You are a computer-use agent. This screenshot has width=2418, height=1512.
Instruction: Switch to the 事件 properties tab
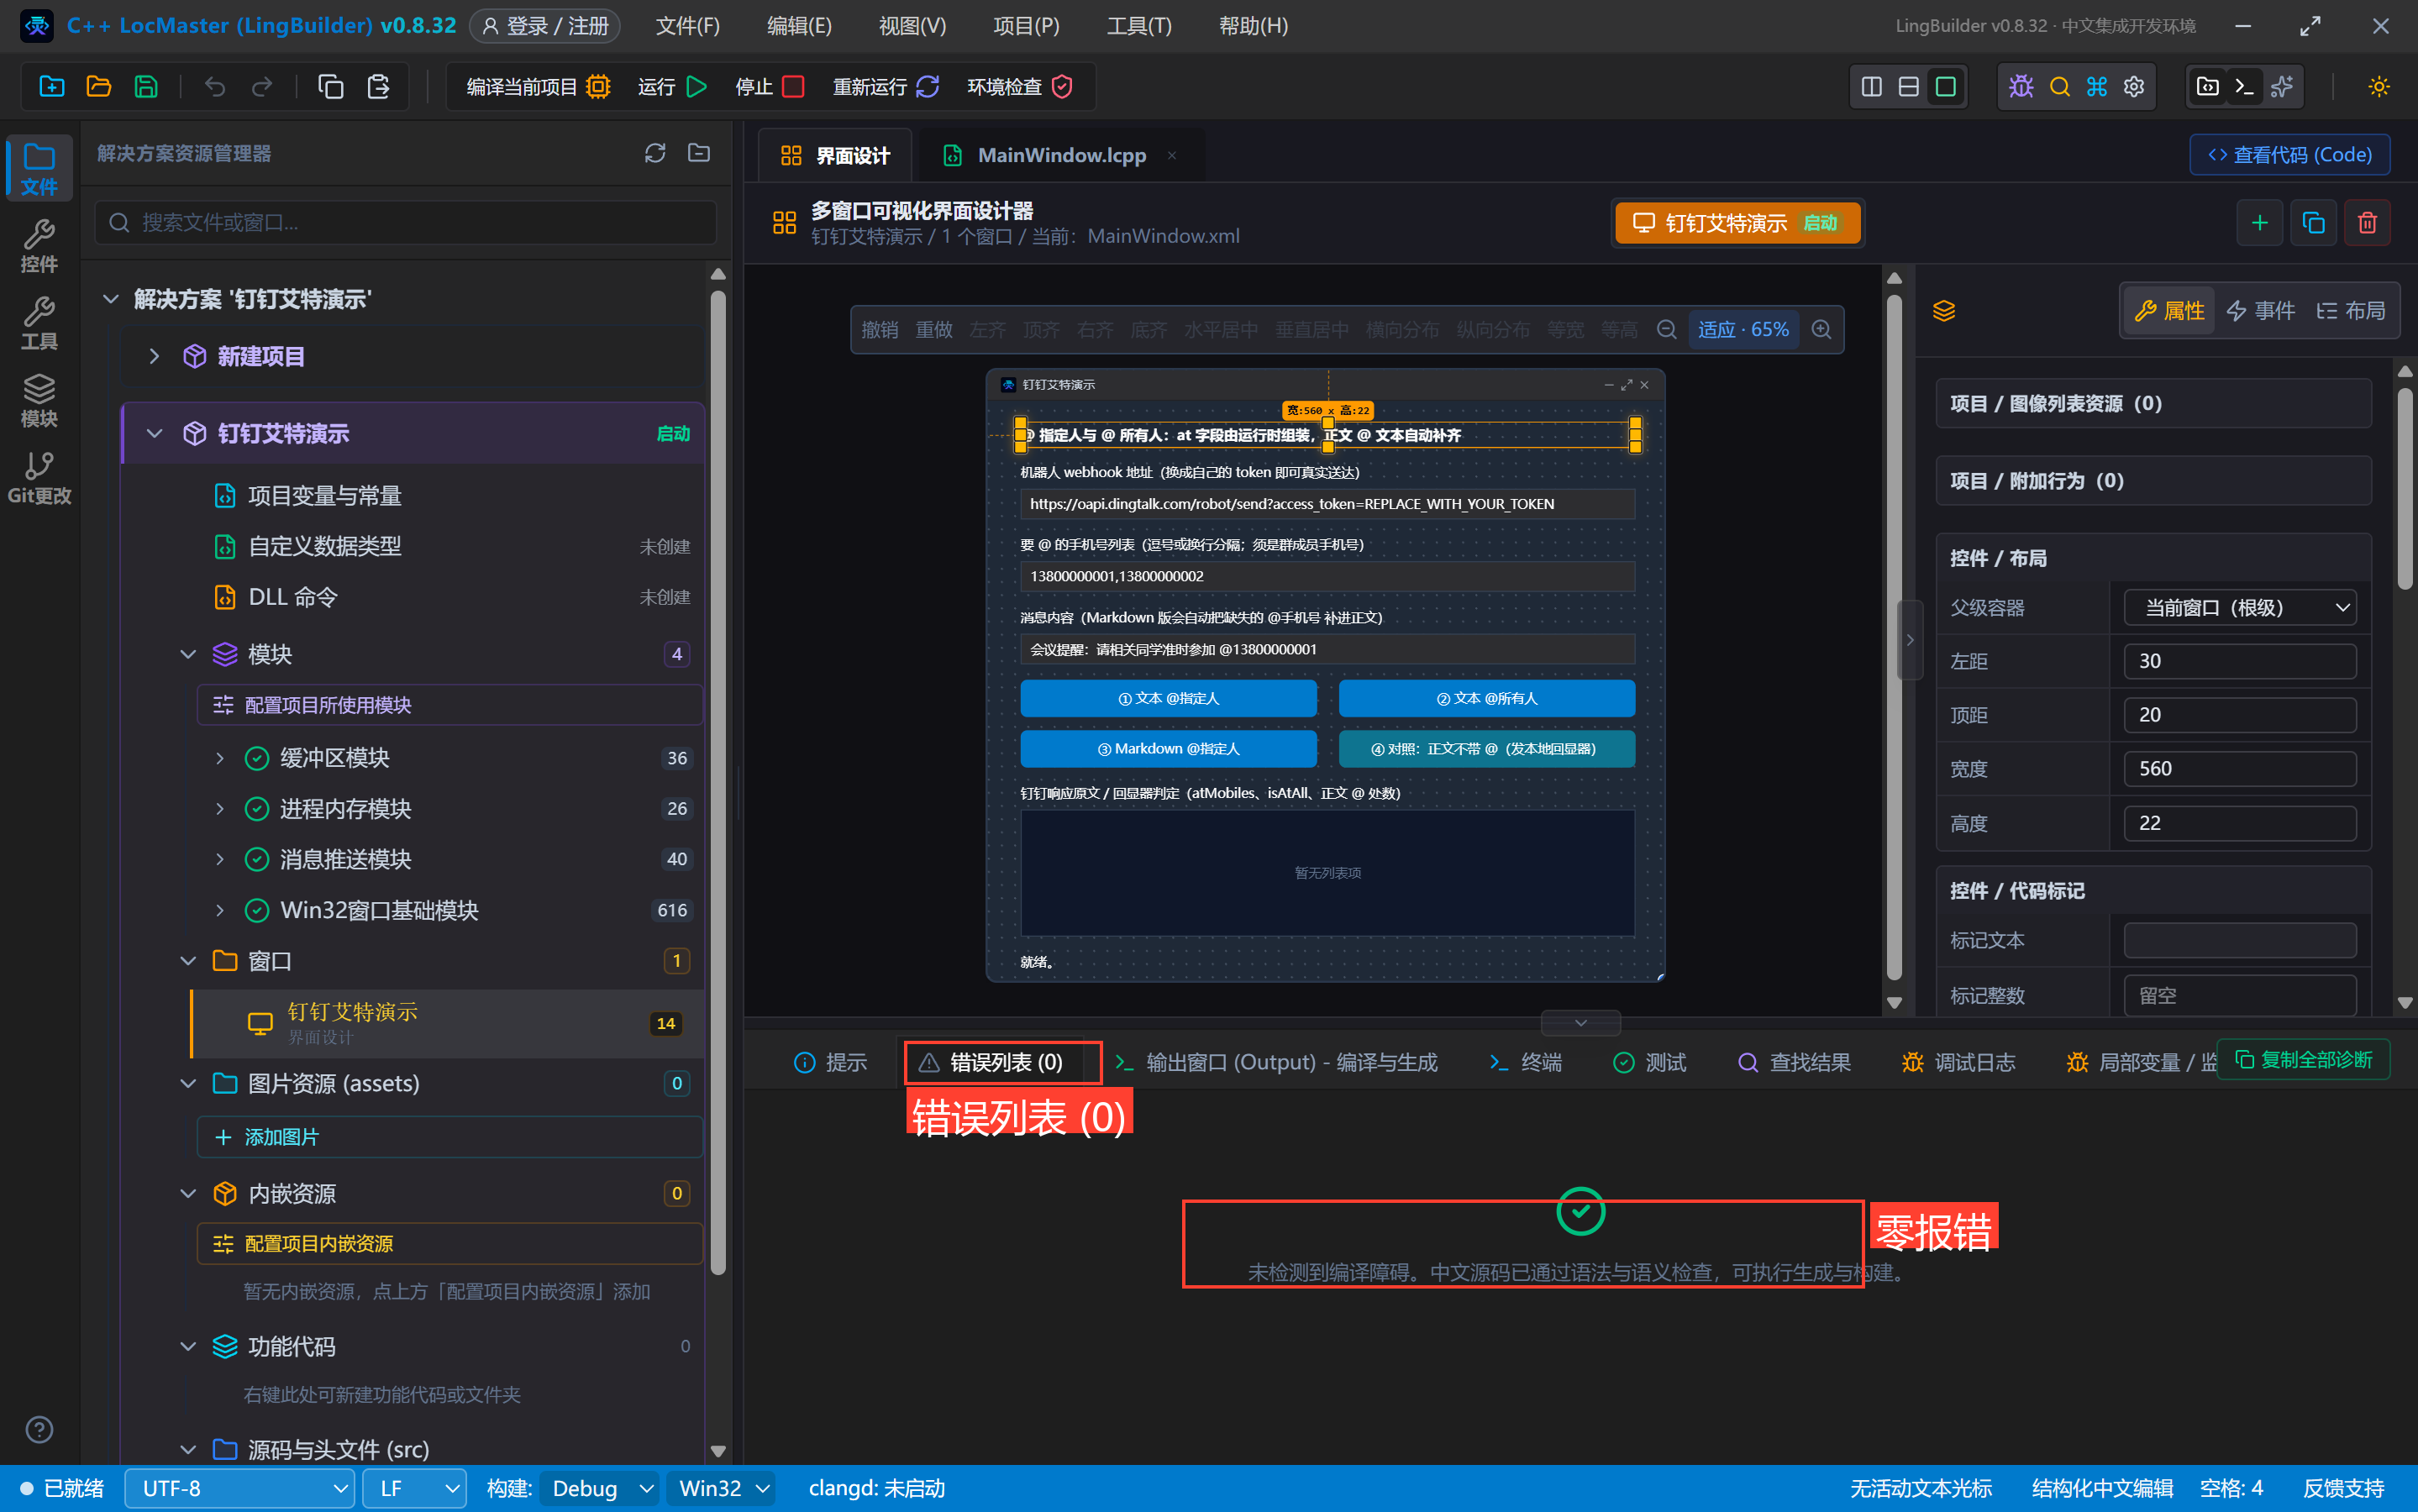pyautogui.click(x=2261, y=311)
